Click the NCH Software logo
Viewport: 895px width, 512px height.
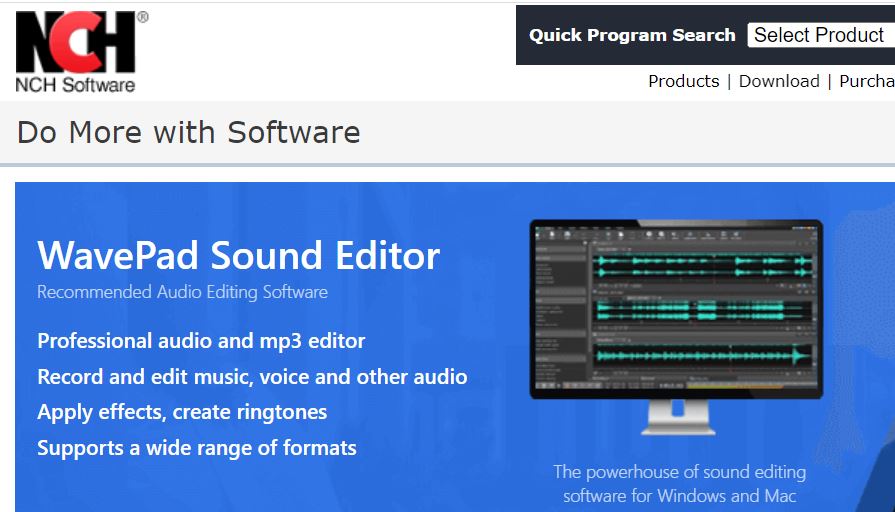81,52
